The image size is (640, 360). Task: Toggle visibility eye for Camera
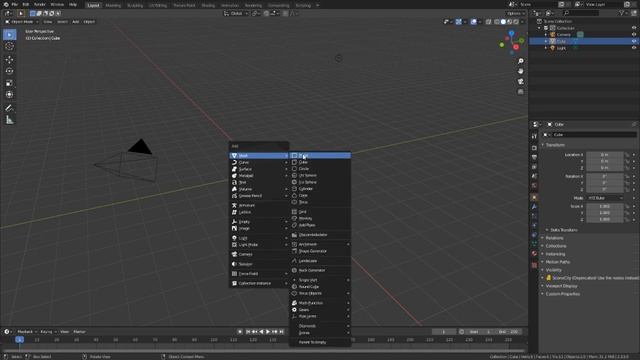click(634, 35)
